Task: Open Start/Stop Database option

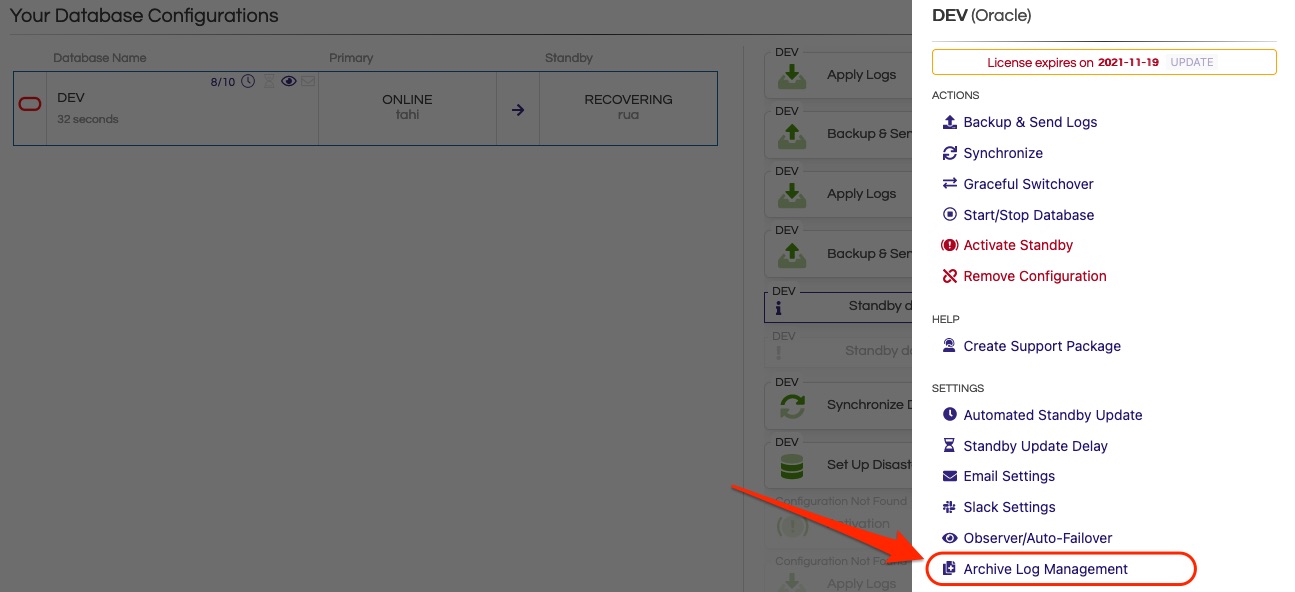Action: [1028, 215]
